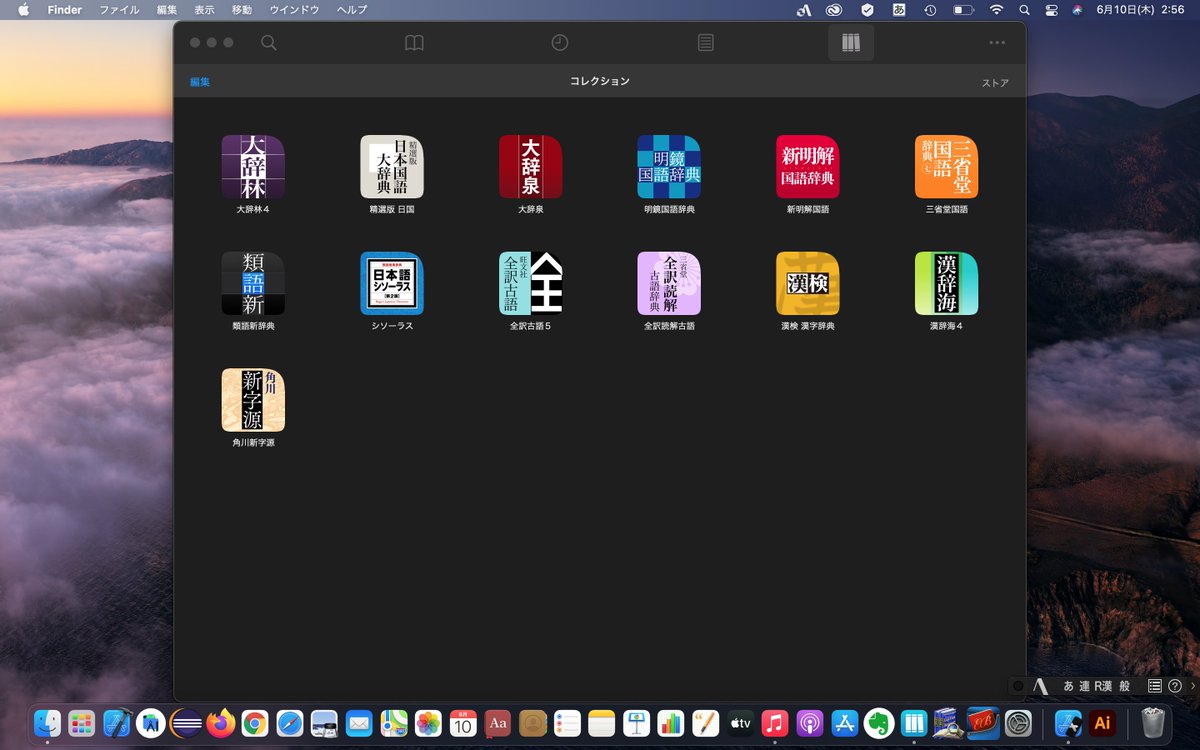This screenshot has height=750, width=1200.
Task: Open the 類語新辞典 thesaurus
Action: [253, 283]
